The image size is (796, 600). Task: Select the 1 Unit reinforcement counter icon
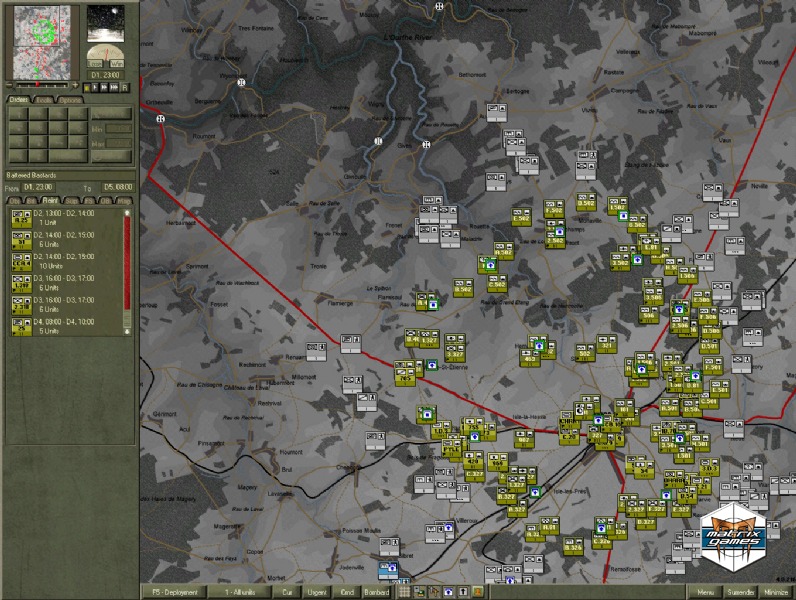20,217
